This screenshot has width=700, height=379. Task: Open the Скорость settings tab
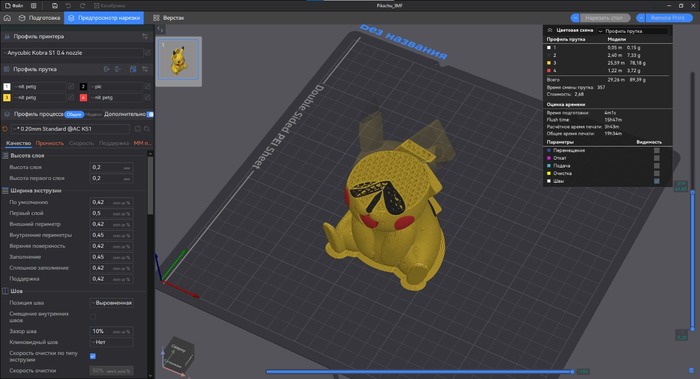pos(81,143)
